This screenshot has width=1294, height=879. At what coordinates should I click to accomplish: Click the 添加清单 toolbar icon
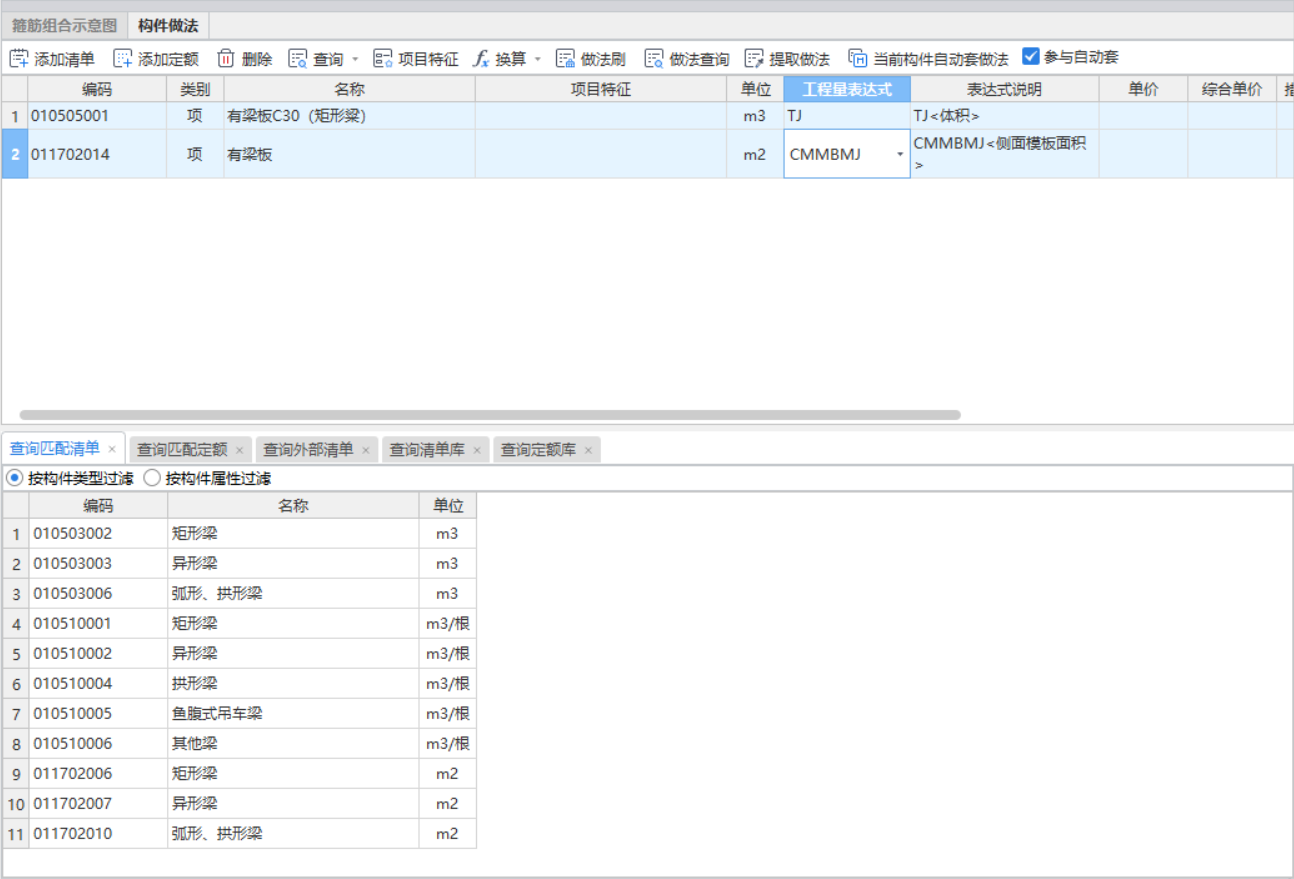tap(19, 59)
